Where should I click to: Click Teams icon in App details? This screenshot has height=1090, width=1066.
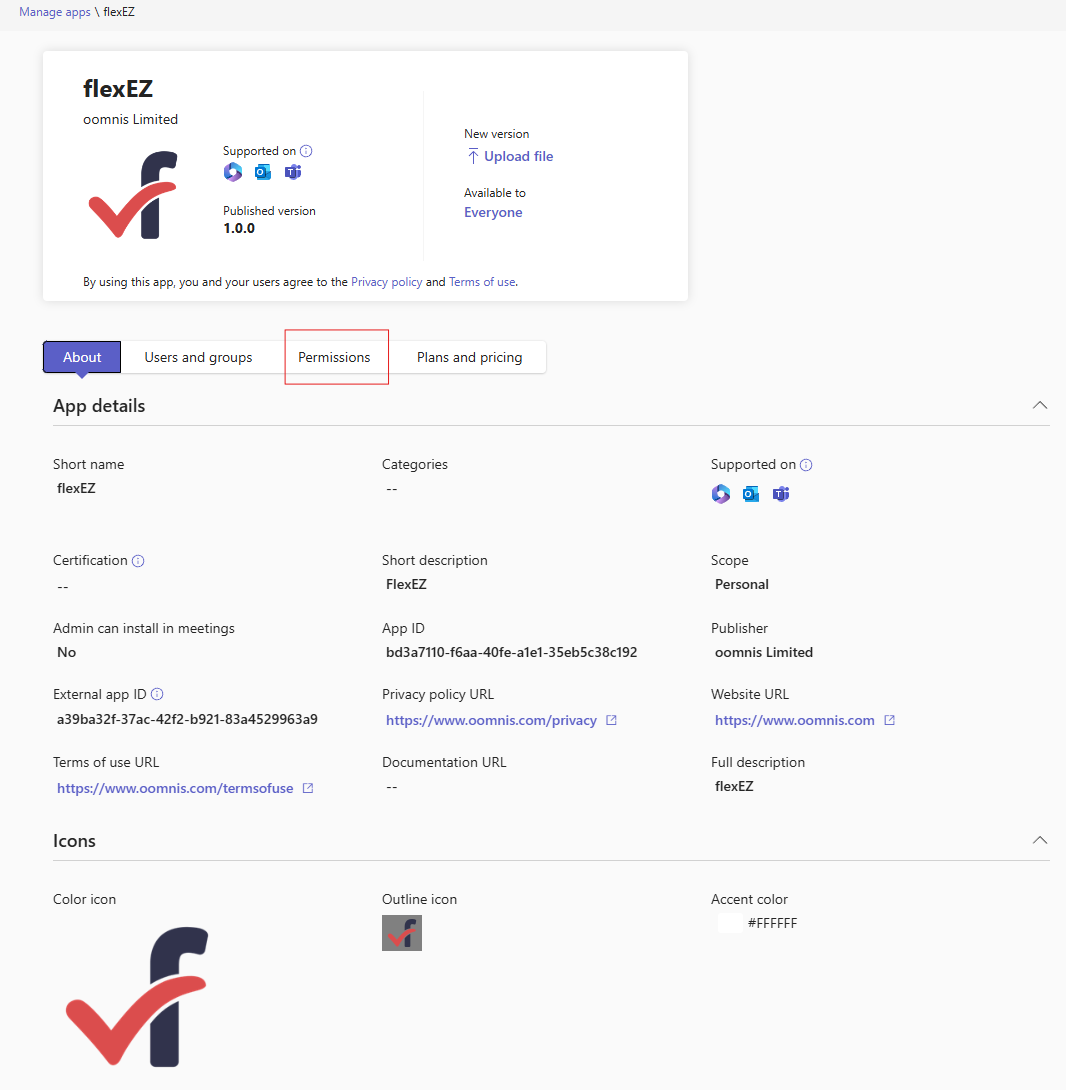781,494
